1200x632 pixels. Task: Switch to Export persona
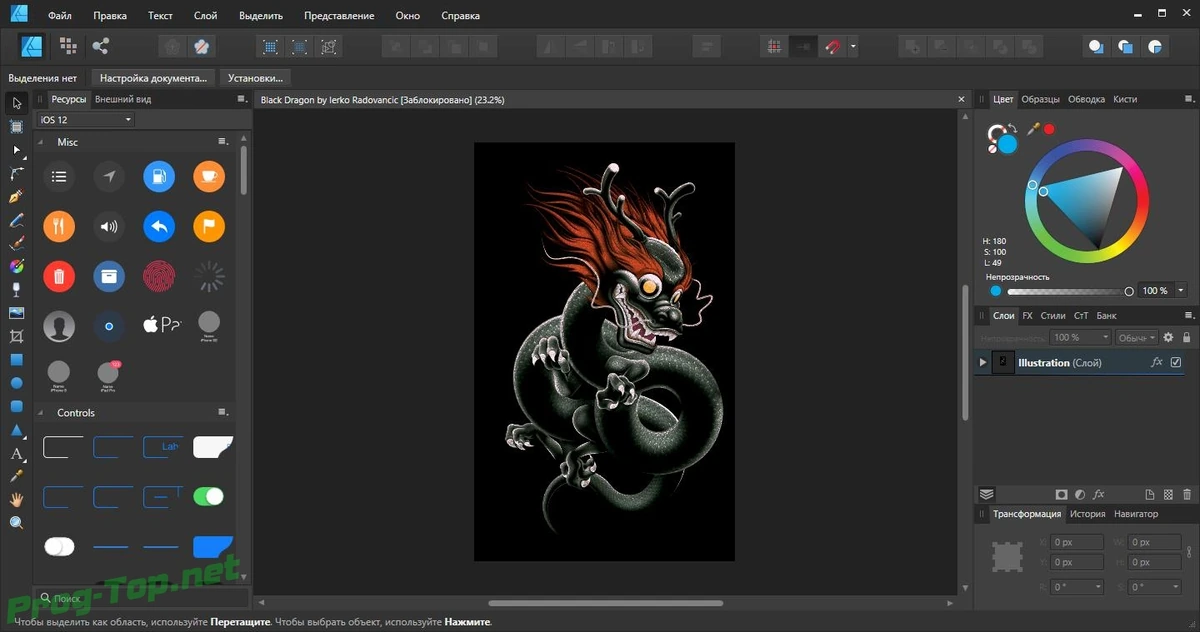(100, 45)
